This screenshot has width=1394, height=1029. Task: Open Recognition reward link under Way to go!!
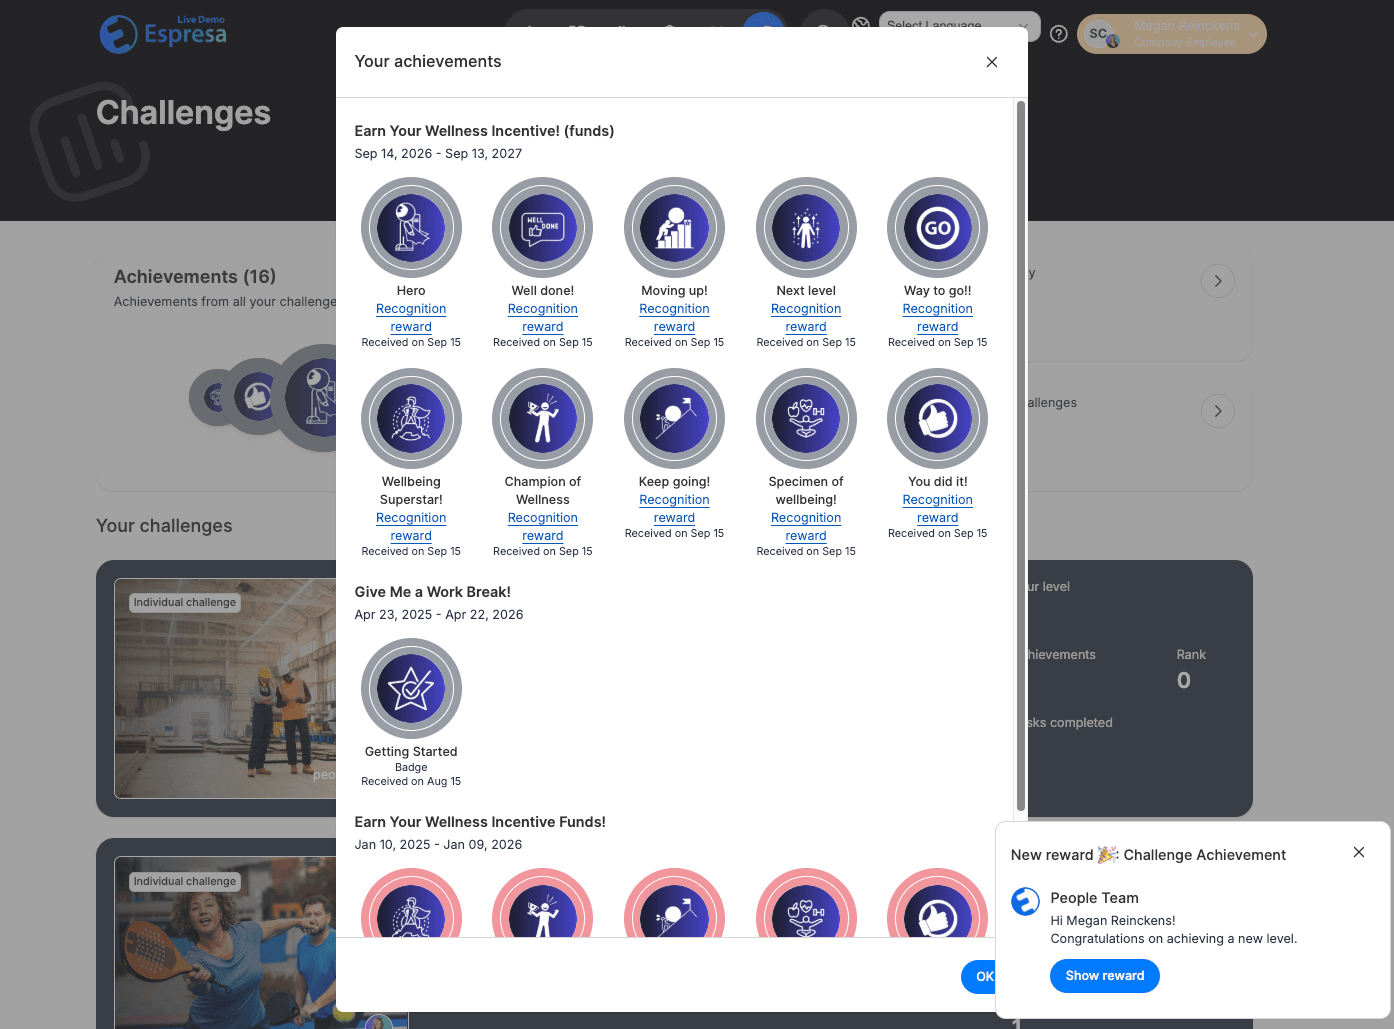pyautogui.click(x=938, y=318)
